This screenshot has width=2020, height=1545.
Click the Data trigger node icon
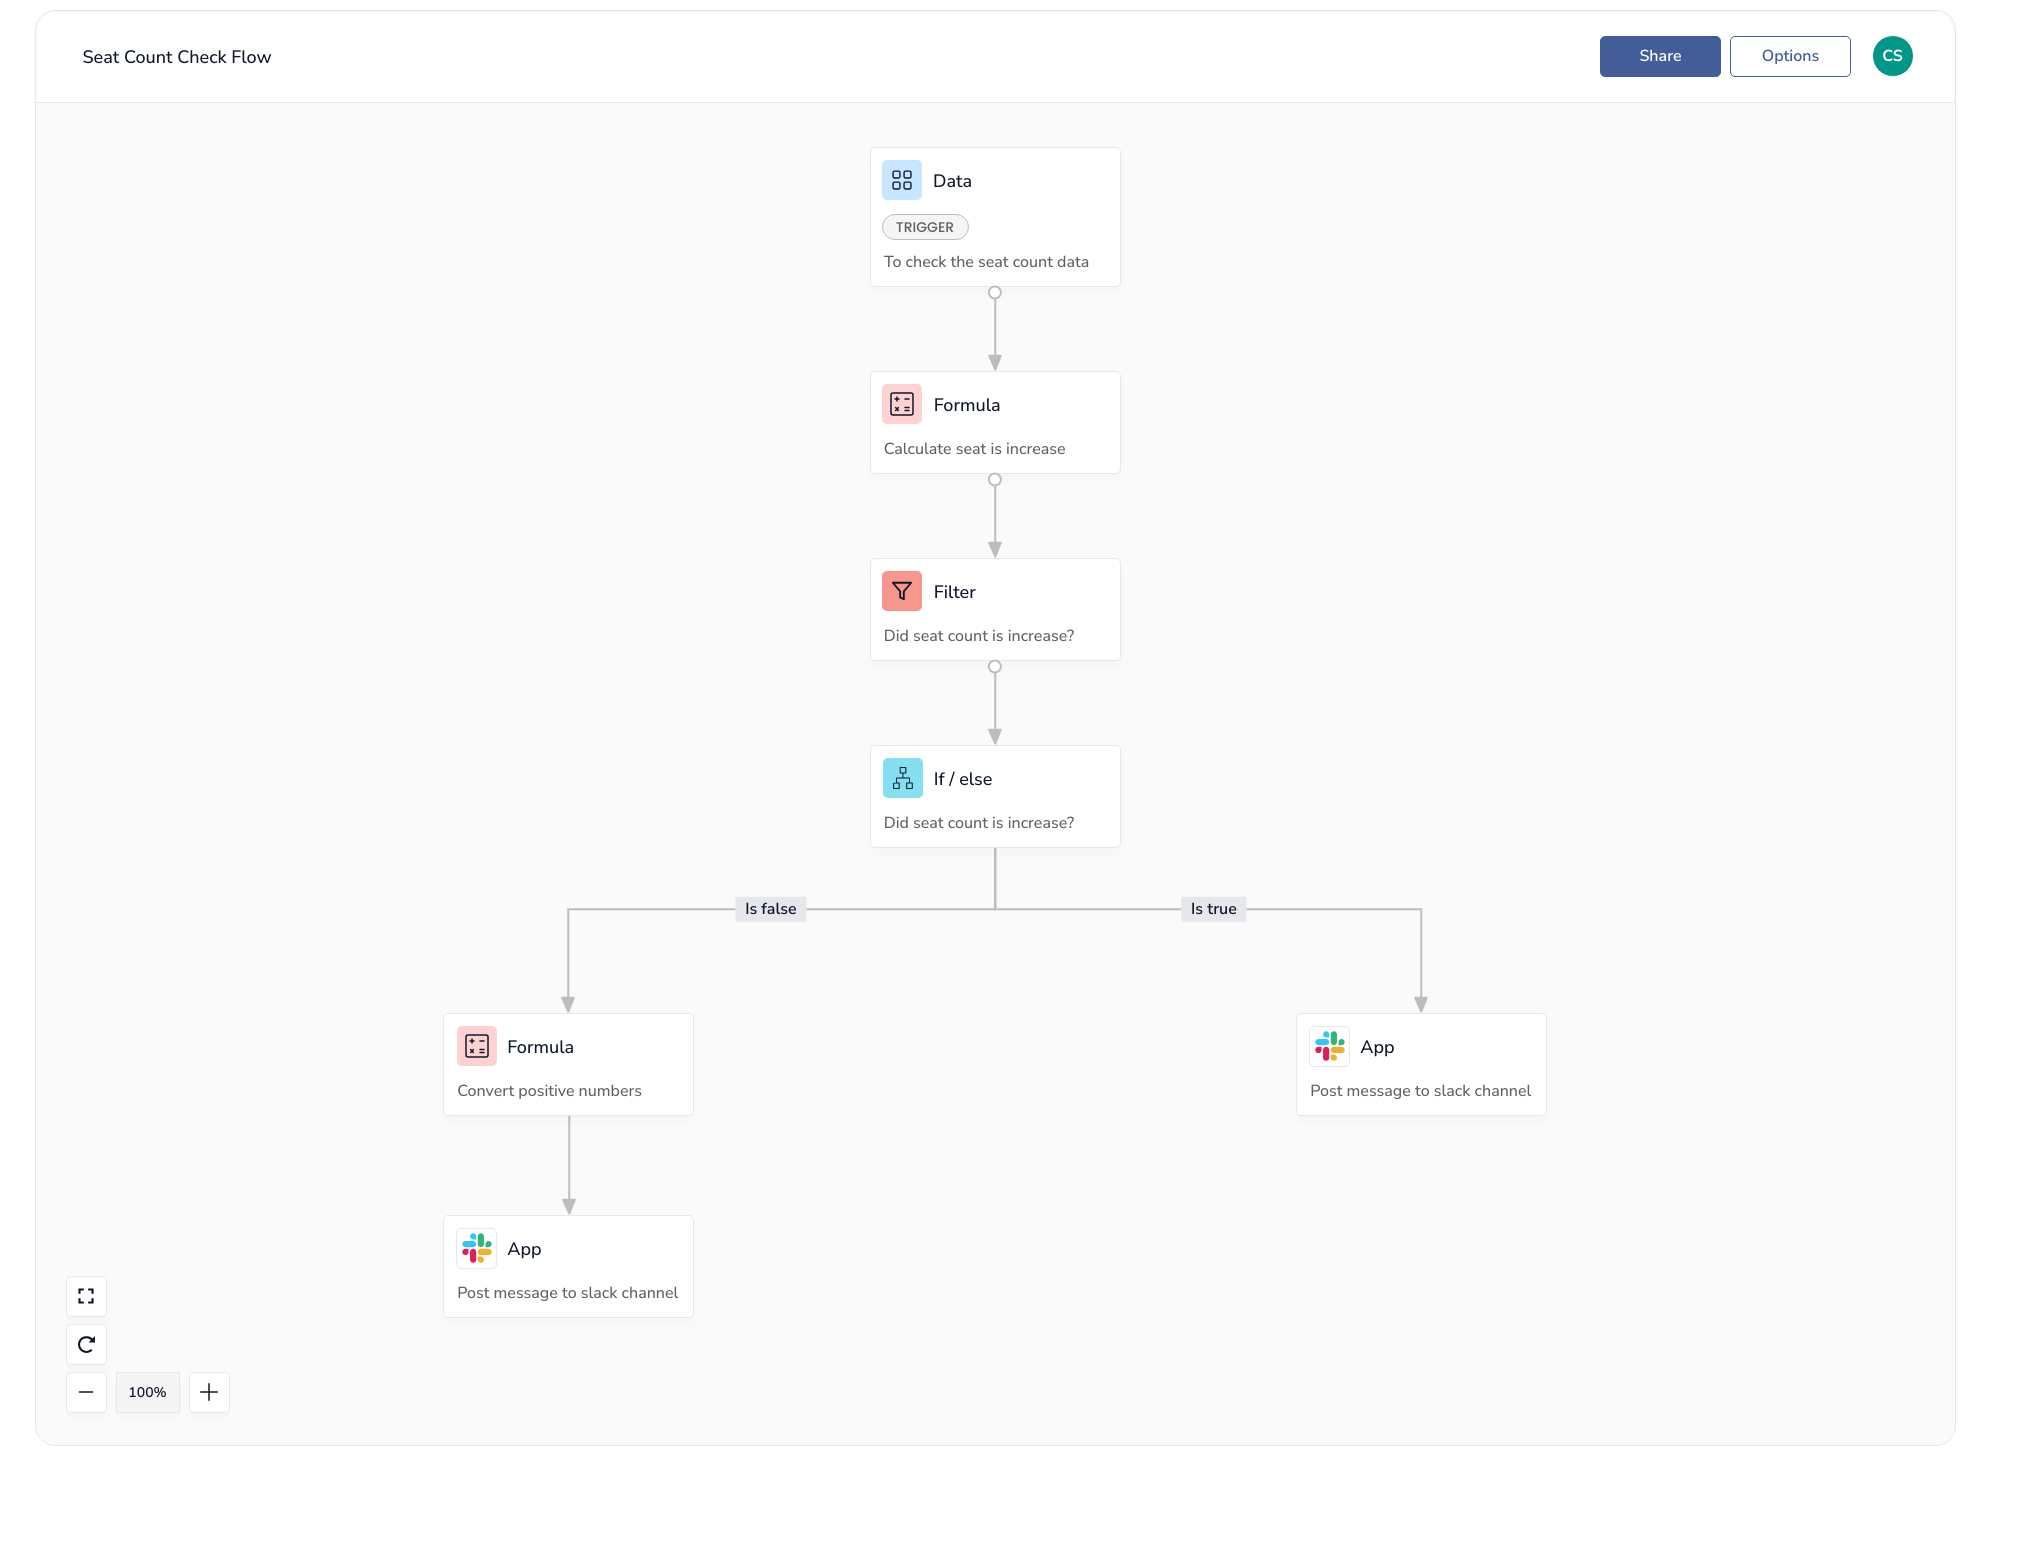tap(901, 180)
